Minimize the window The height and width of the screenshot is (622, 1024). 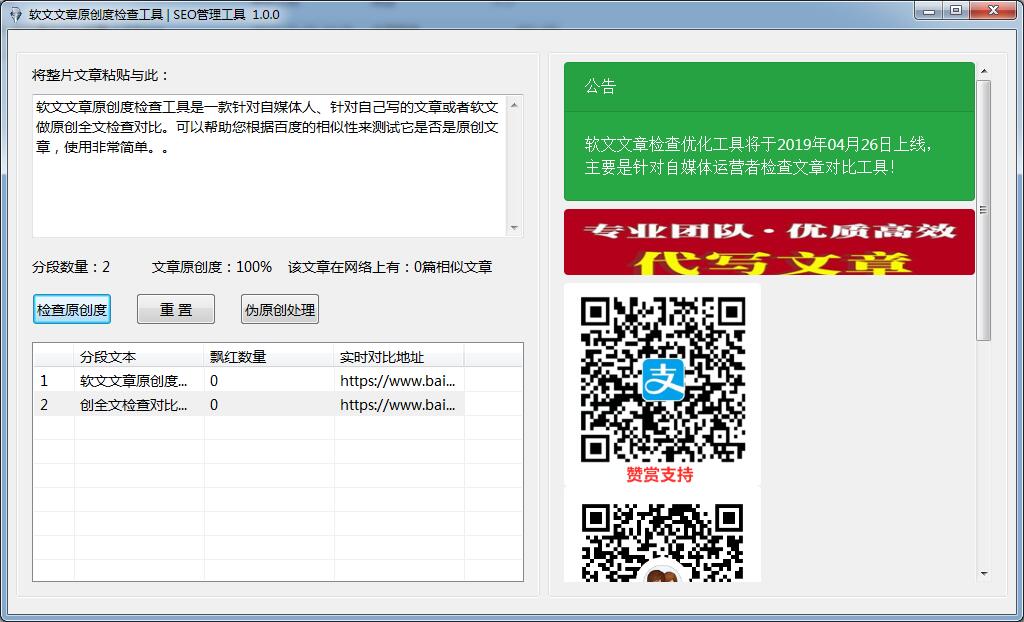pyautogui.click(x=928, y=11)
